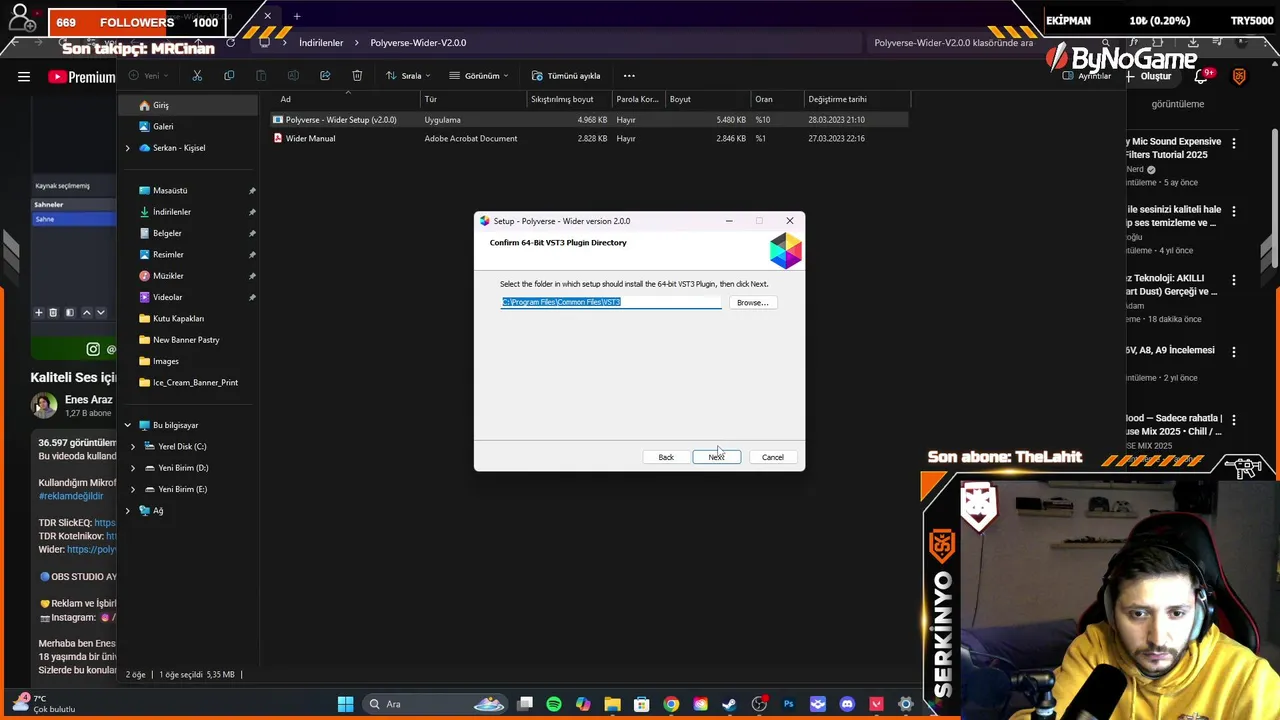Select Polyverse - Wider Setup (v2.0.0) file
The height and width of the screenshot is (720, 1280).
pyautogui.click(x=590, y=120)
